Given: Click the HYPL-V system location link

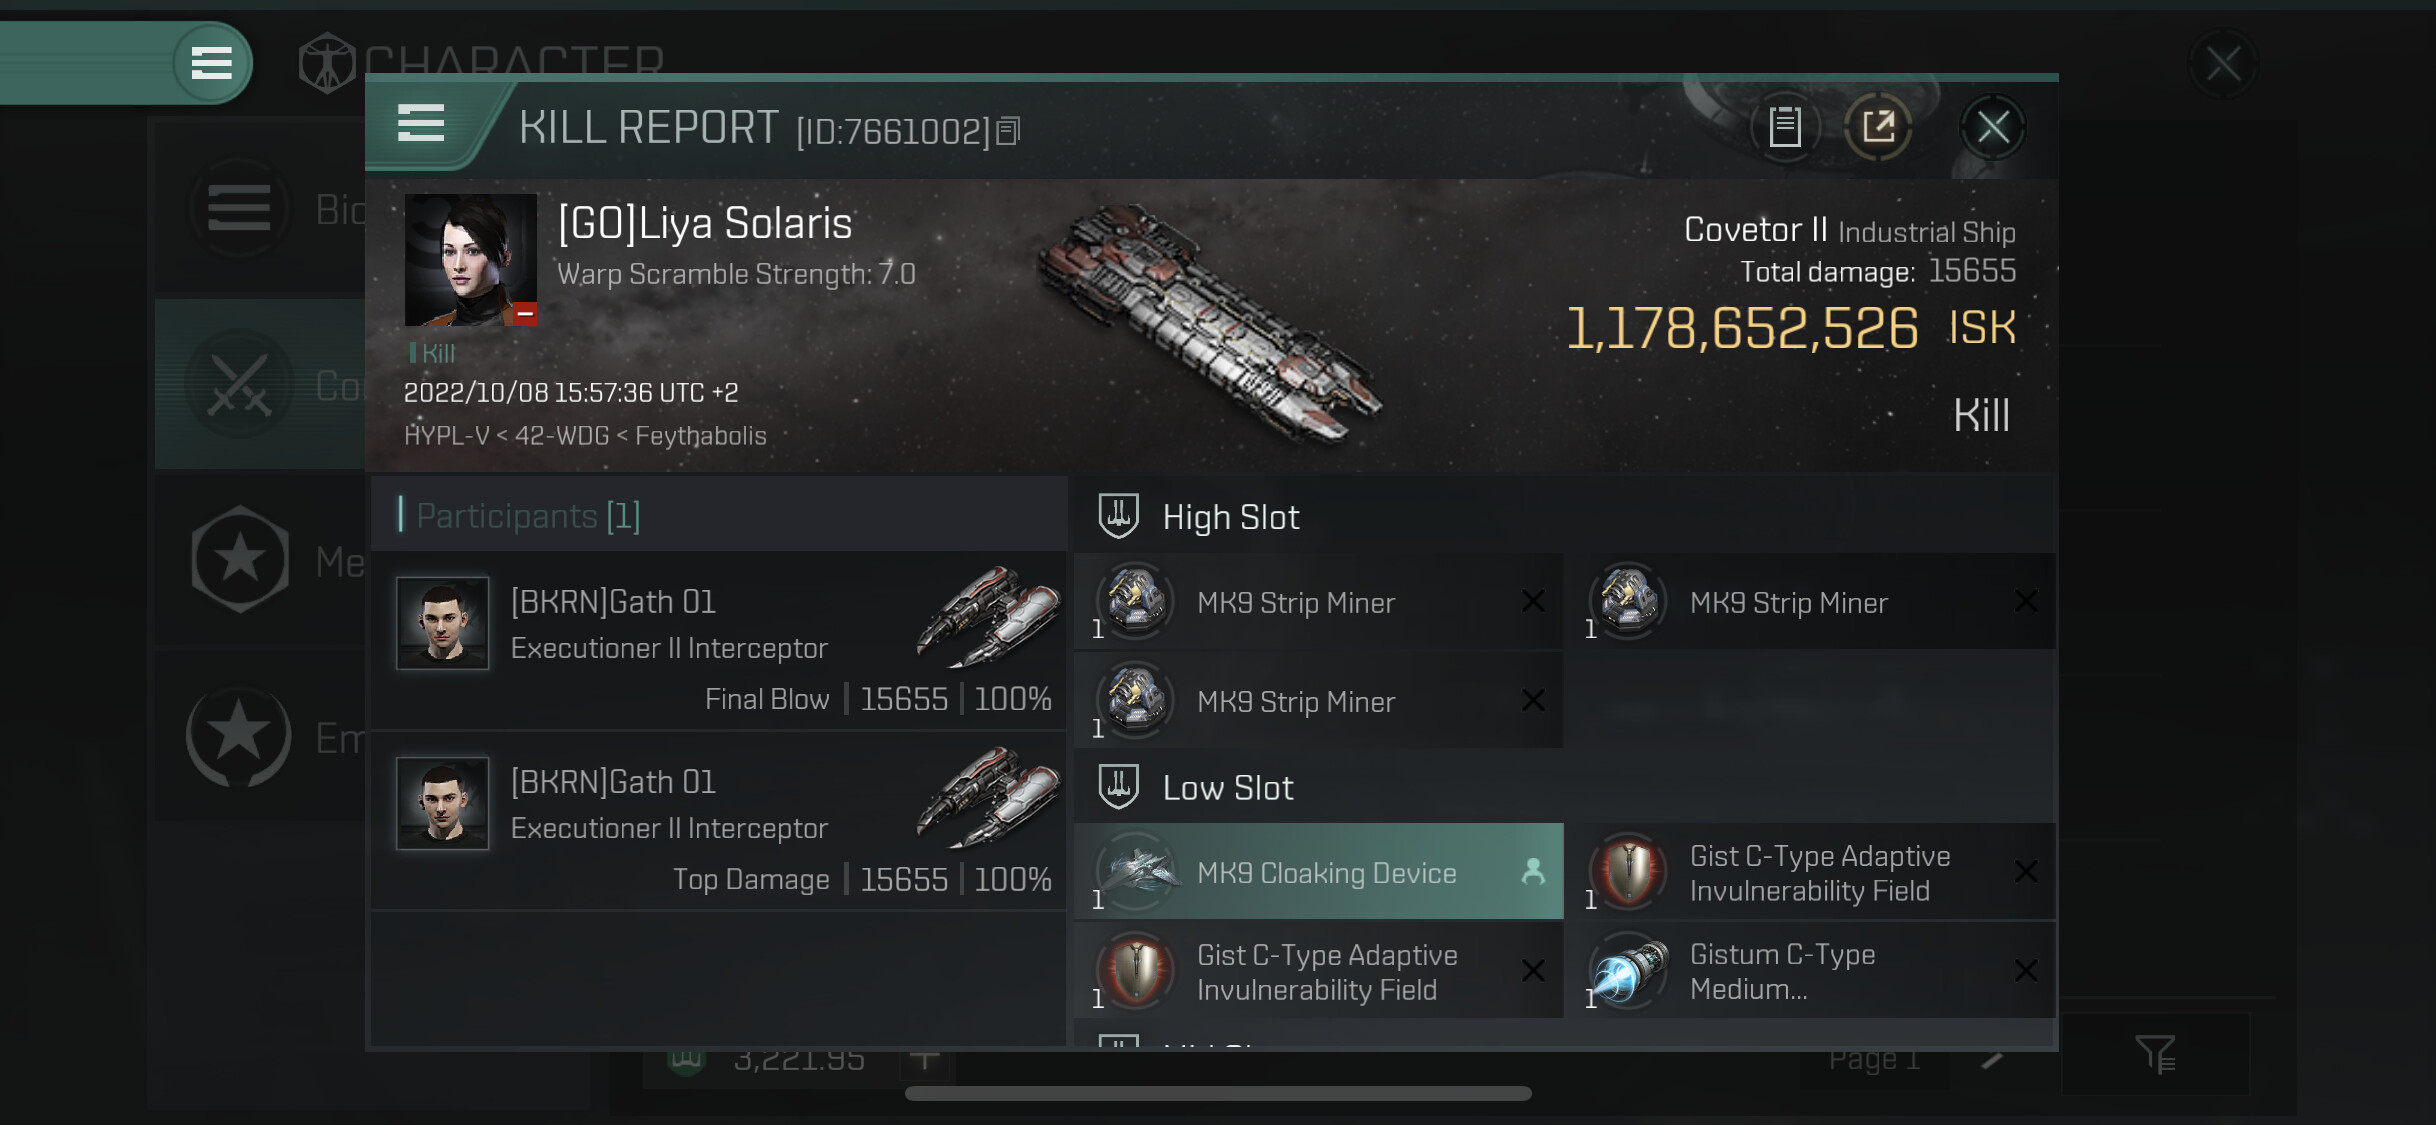Looking at the screenshot, I should 446,436.
